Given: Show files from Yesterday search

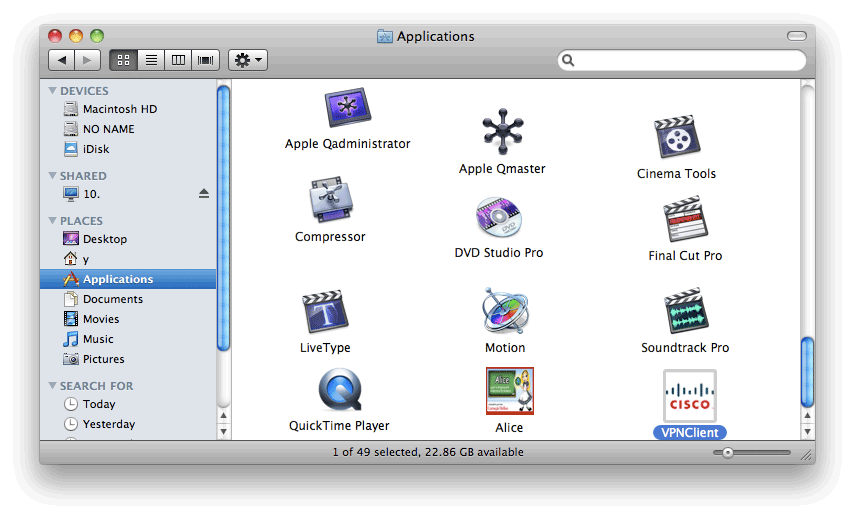Looking at the screenshot, I should click(x=109, y=424).
